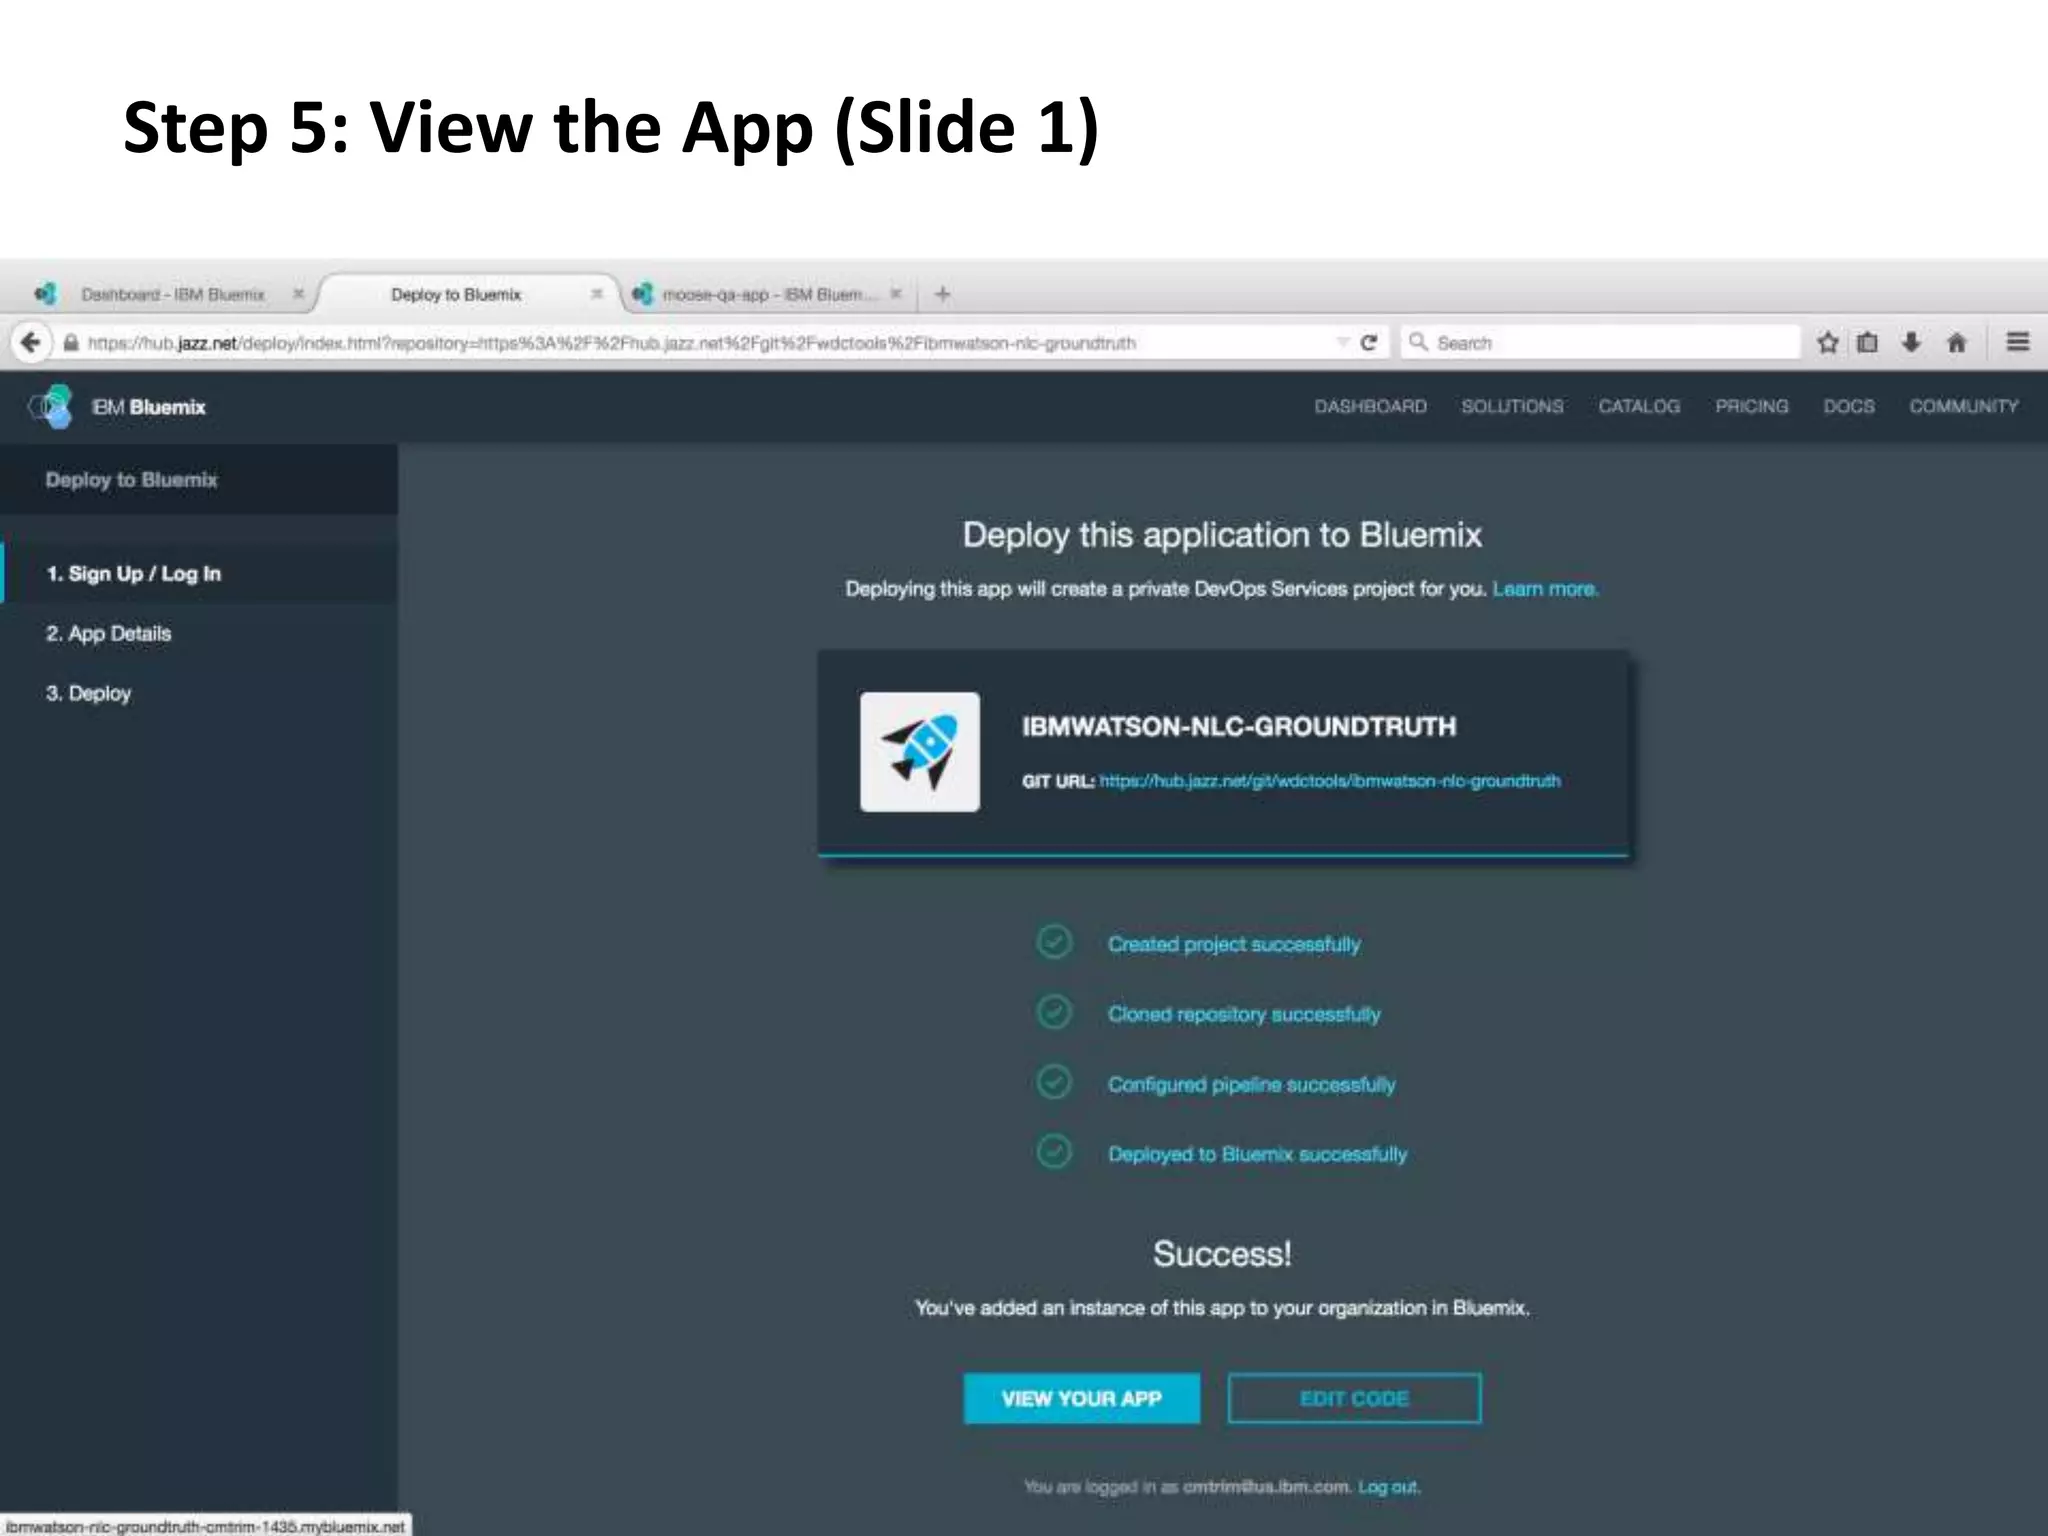
Task: Click the Deploy to Bluemix sidebar header
Action: pos(131,480)
